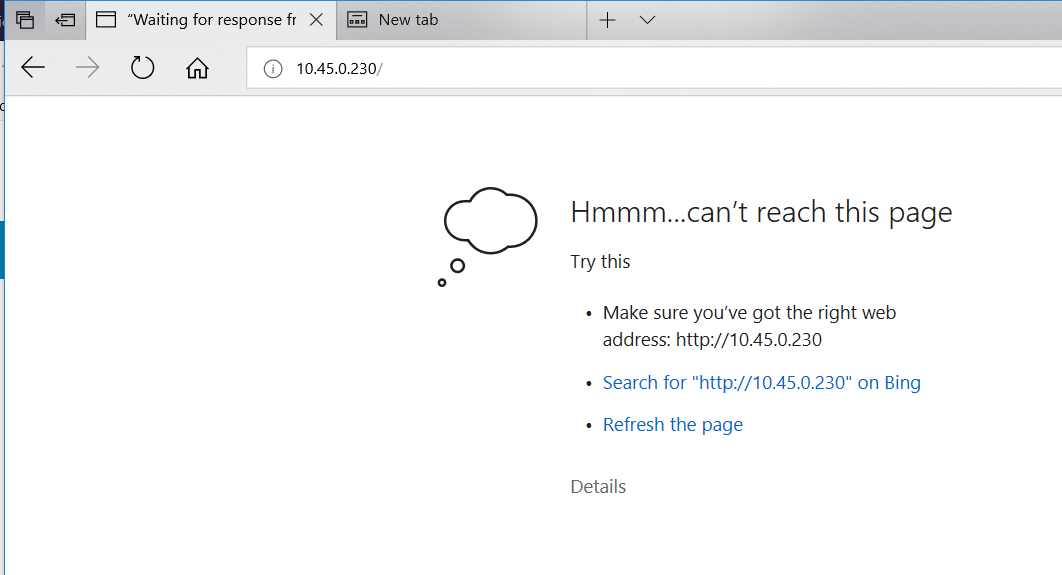Go back to the previous page
Viewport: 1062px width, 575px height.
(x=33, y=68)
